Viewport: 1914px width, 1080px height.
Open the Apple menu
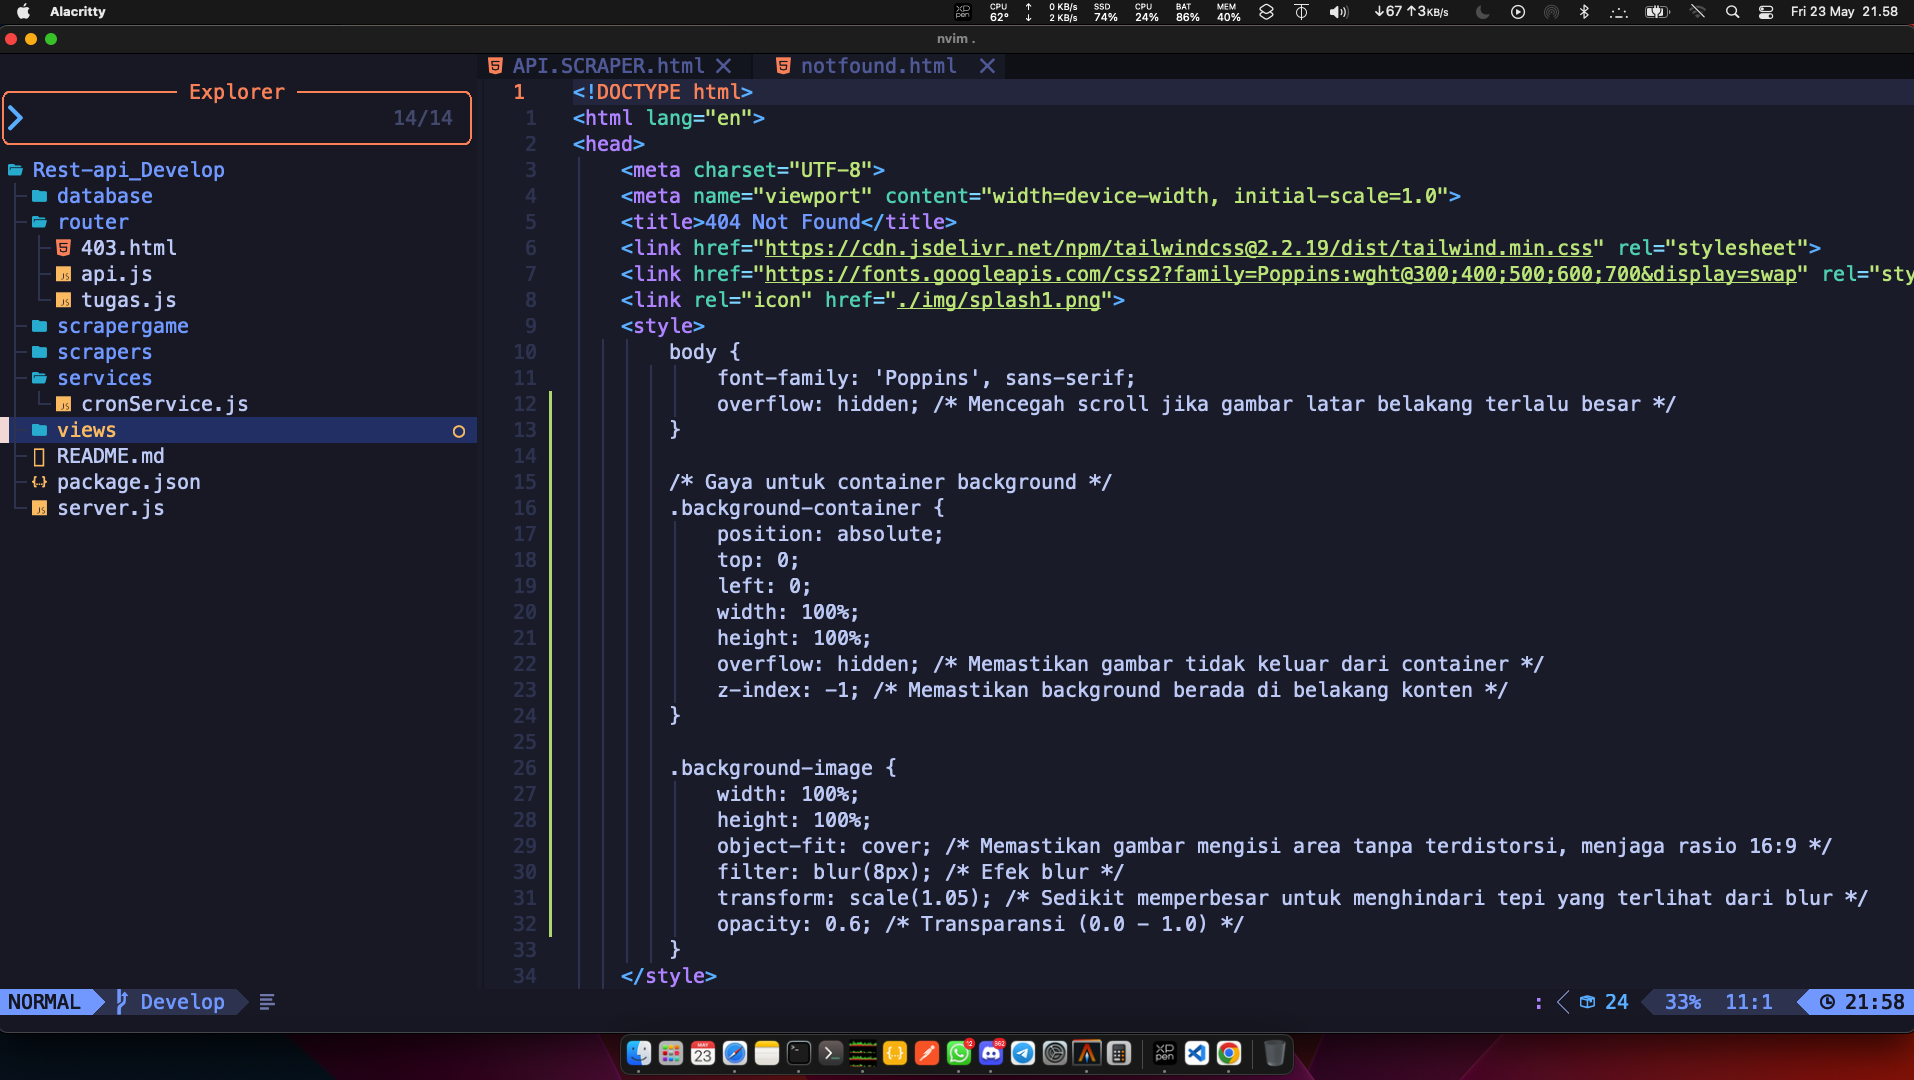[23, 12]
